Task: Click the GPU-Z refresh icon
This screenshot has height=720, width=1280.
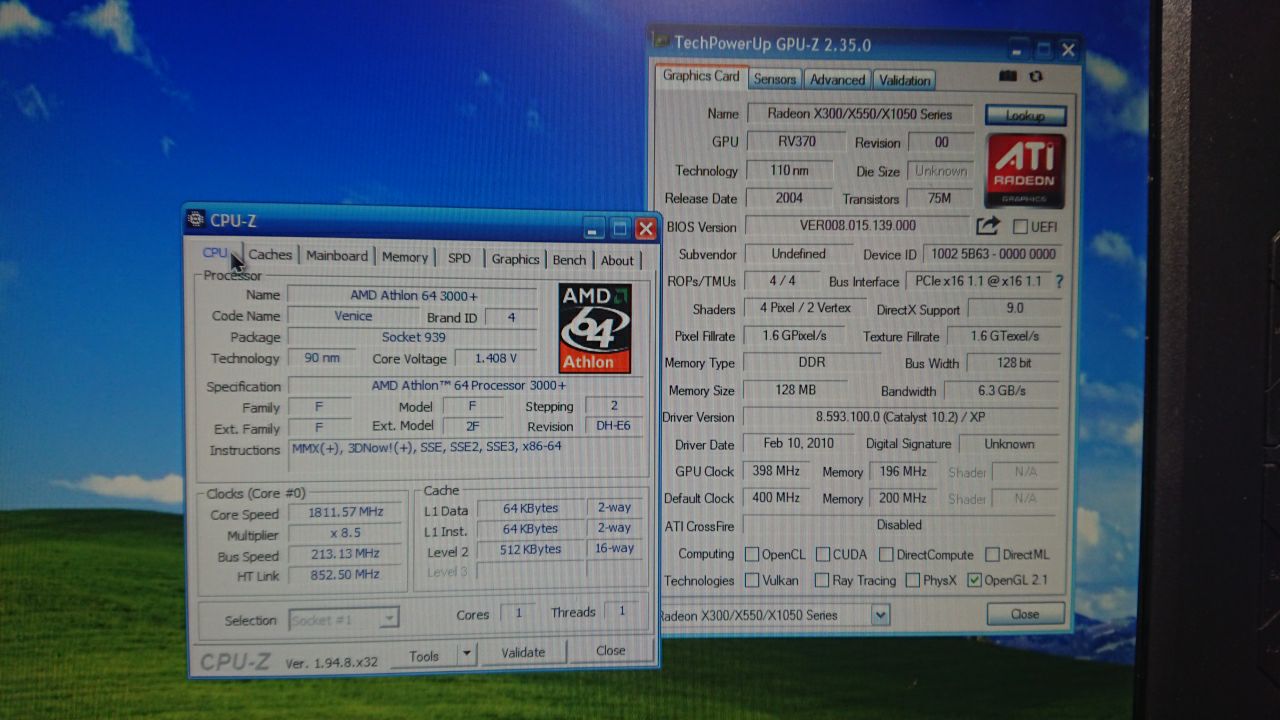Action: click(x=1035, y=76)
